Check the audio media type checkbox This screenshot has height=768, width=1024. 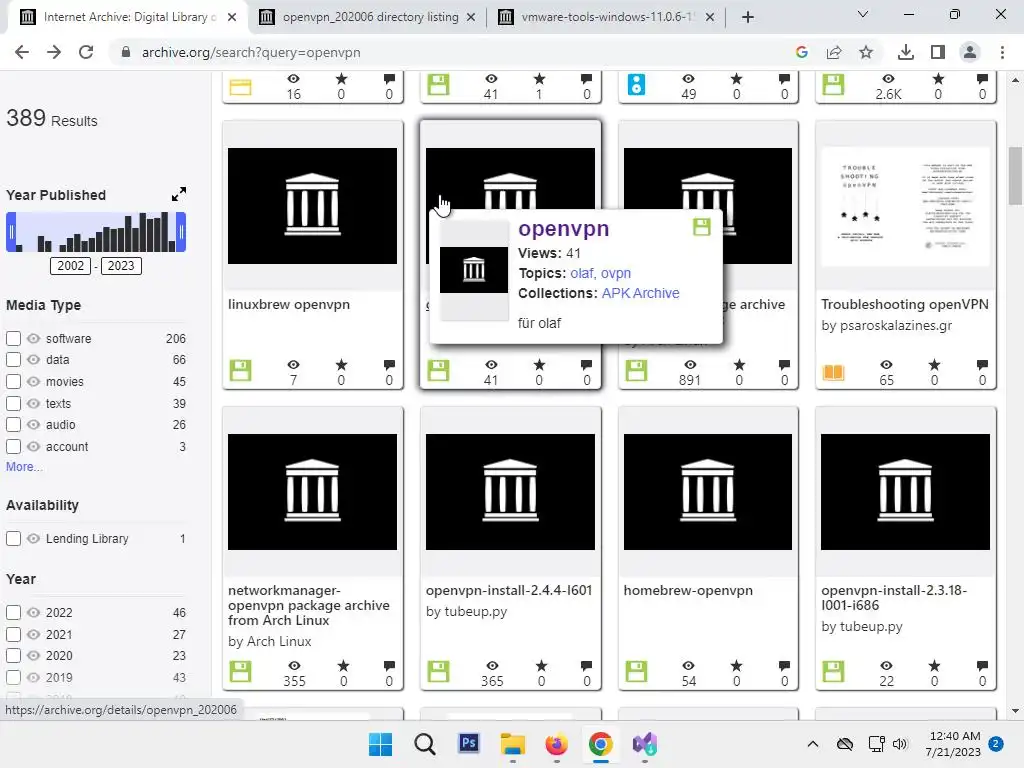click(13, 425)
